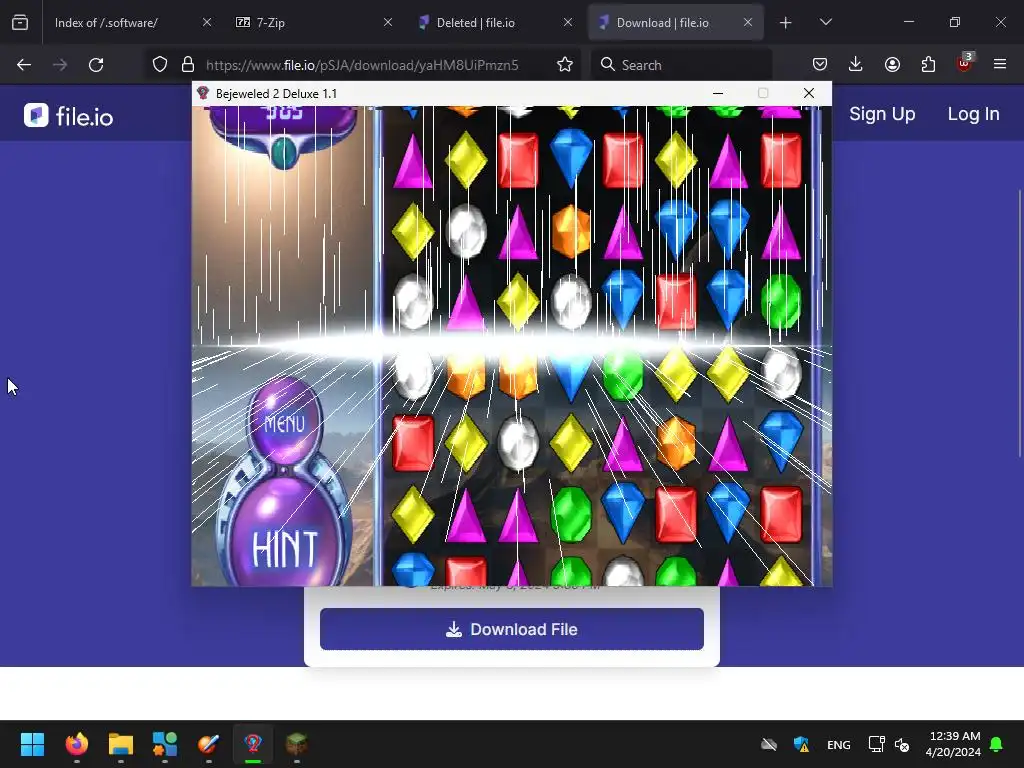Viewport: 1024px width, 768px height.
Task: Open the Windows Start menu
Action: coord(32,744)
